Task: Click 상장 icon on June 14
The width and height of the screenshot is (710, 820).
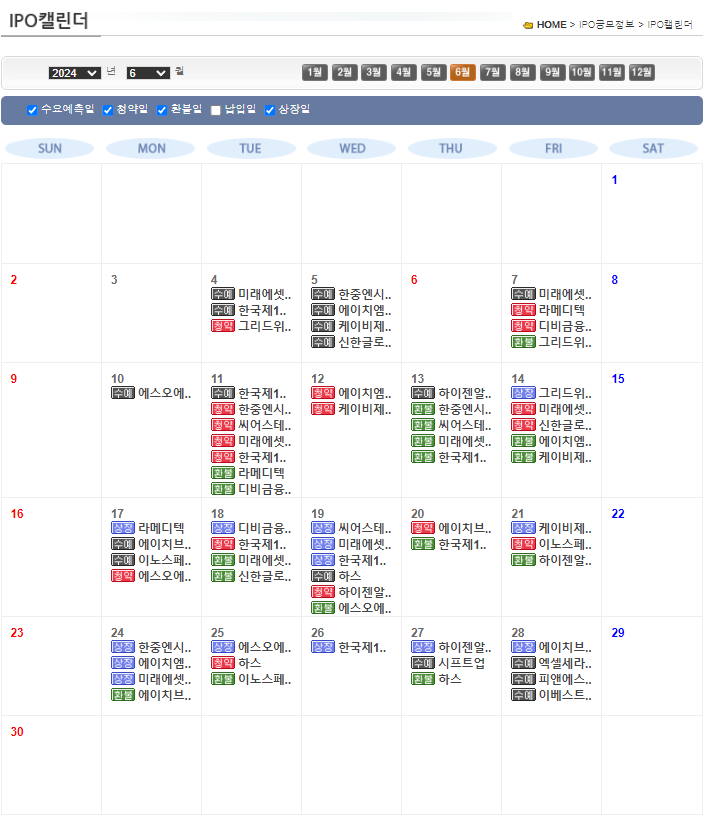Action: click(x=523, y=393)
